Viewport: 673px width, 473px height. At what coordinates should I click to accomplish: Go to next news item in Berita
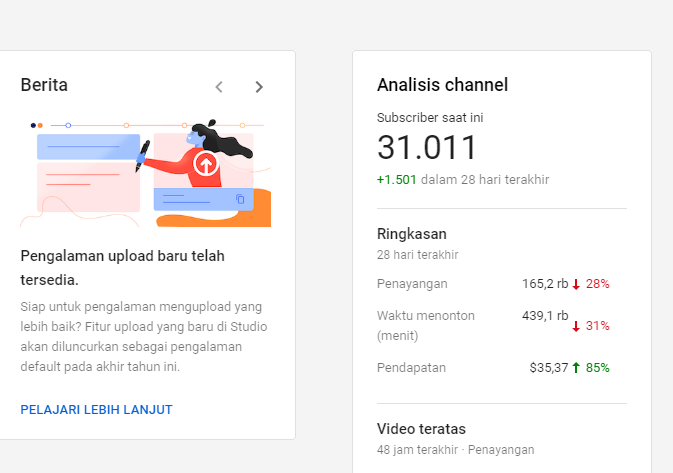(259, 87)
